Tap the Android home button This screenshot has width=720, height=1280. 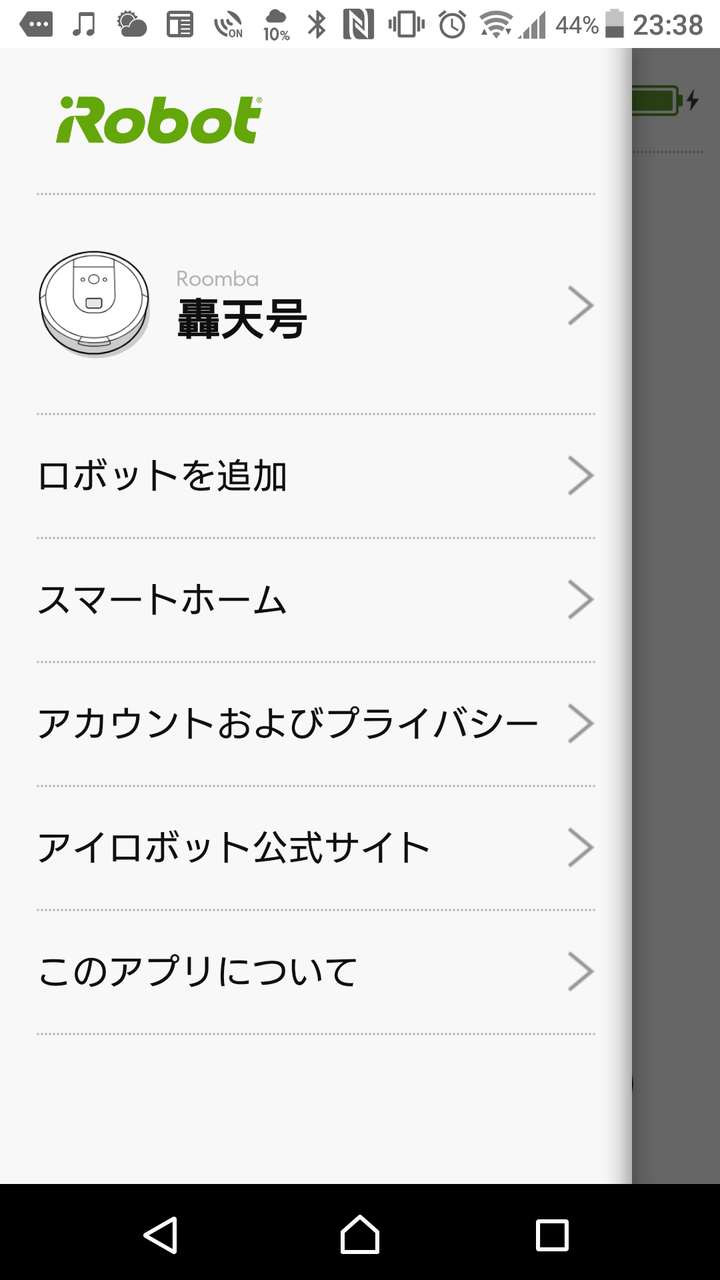click(360, 1235)
